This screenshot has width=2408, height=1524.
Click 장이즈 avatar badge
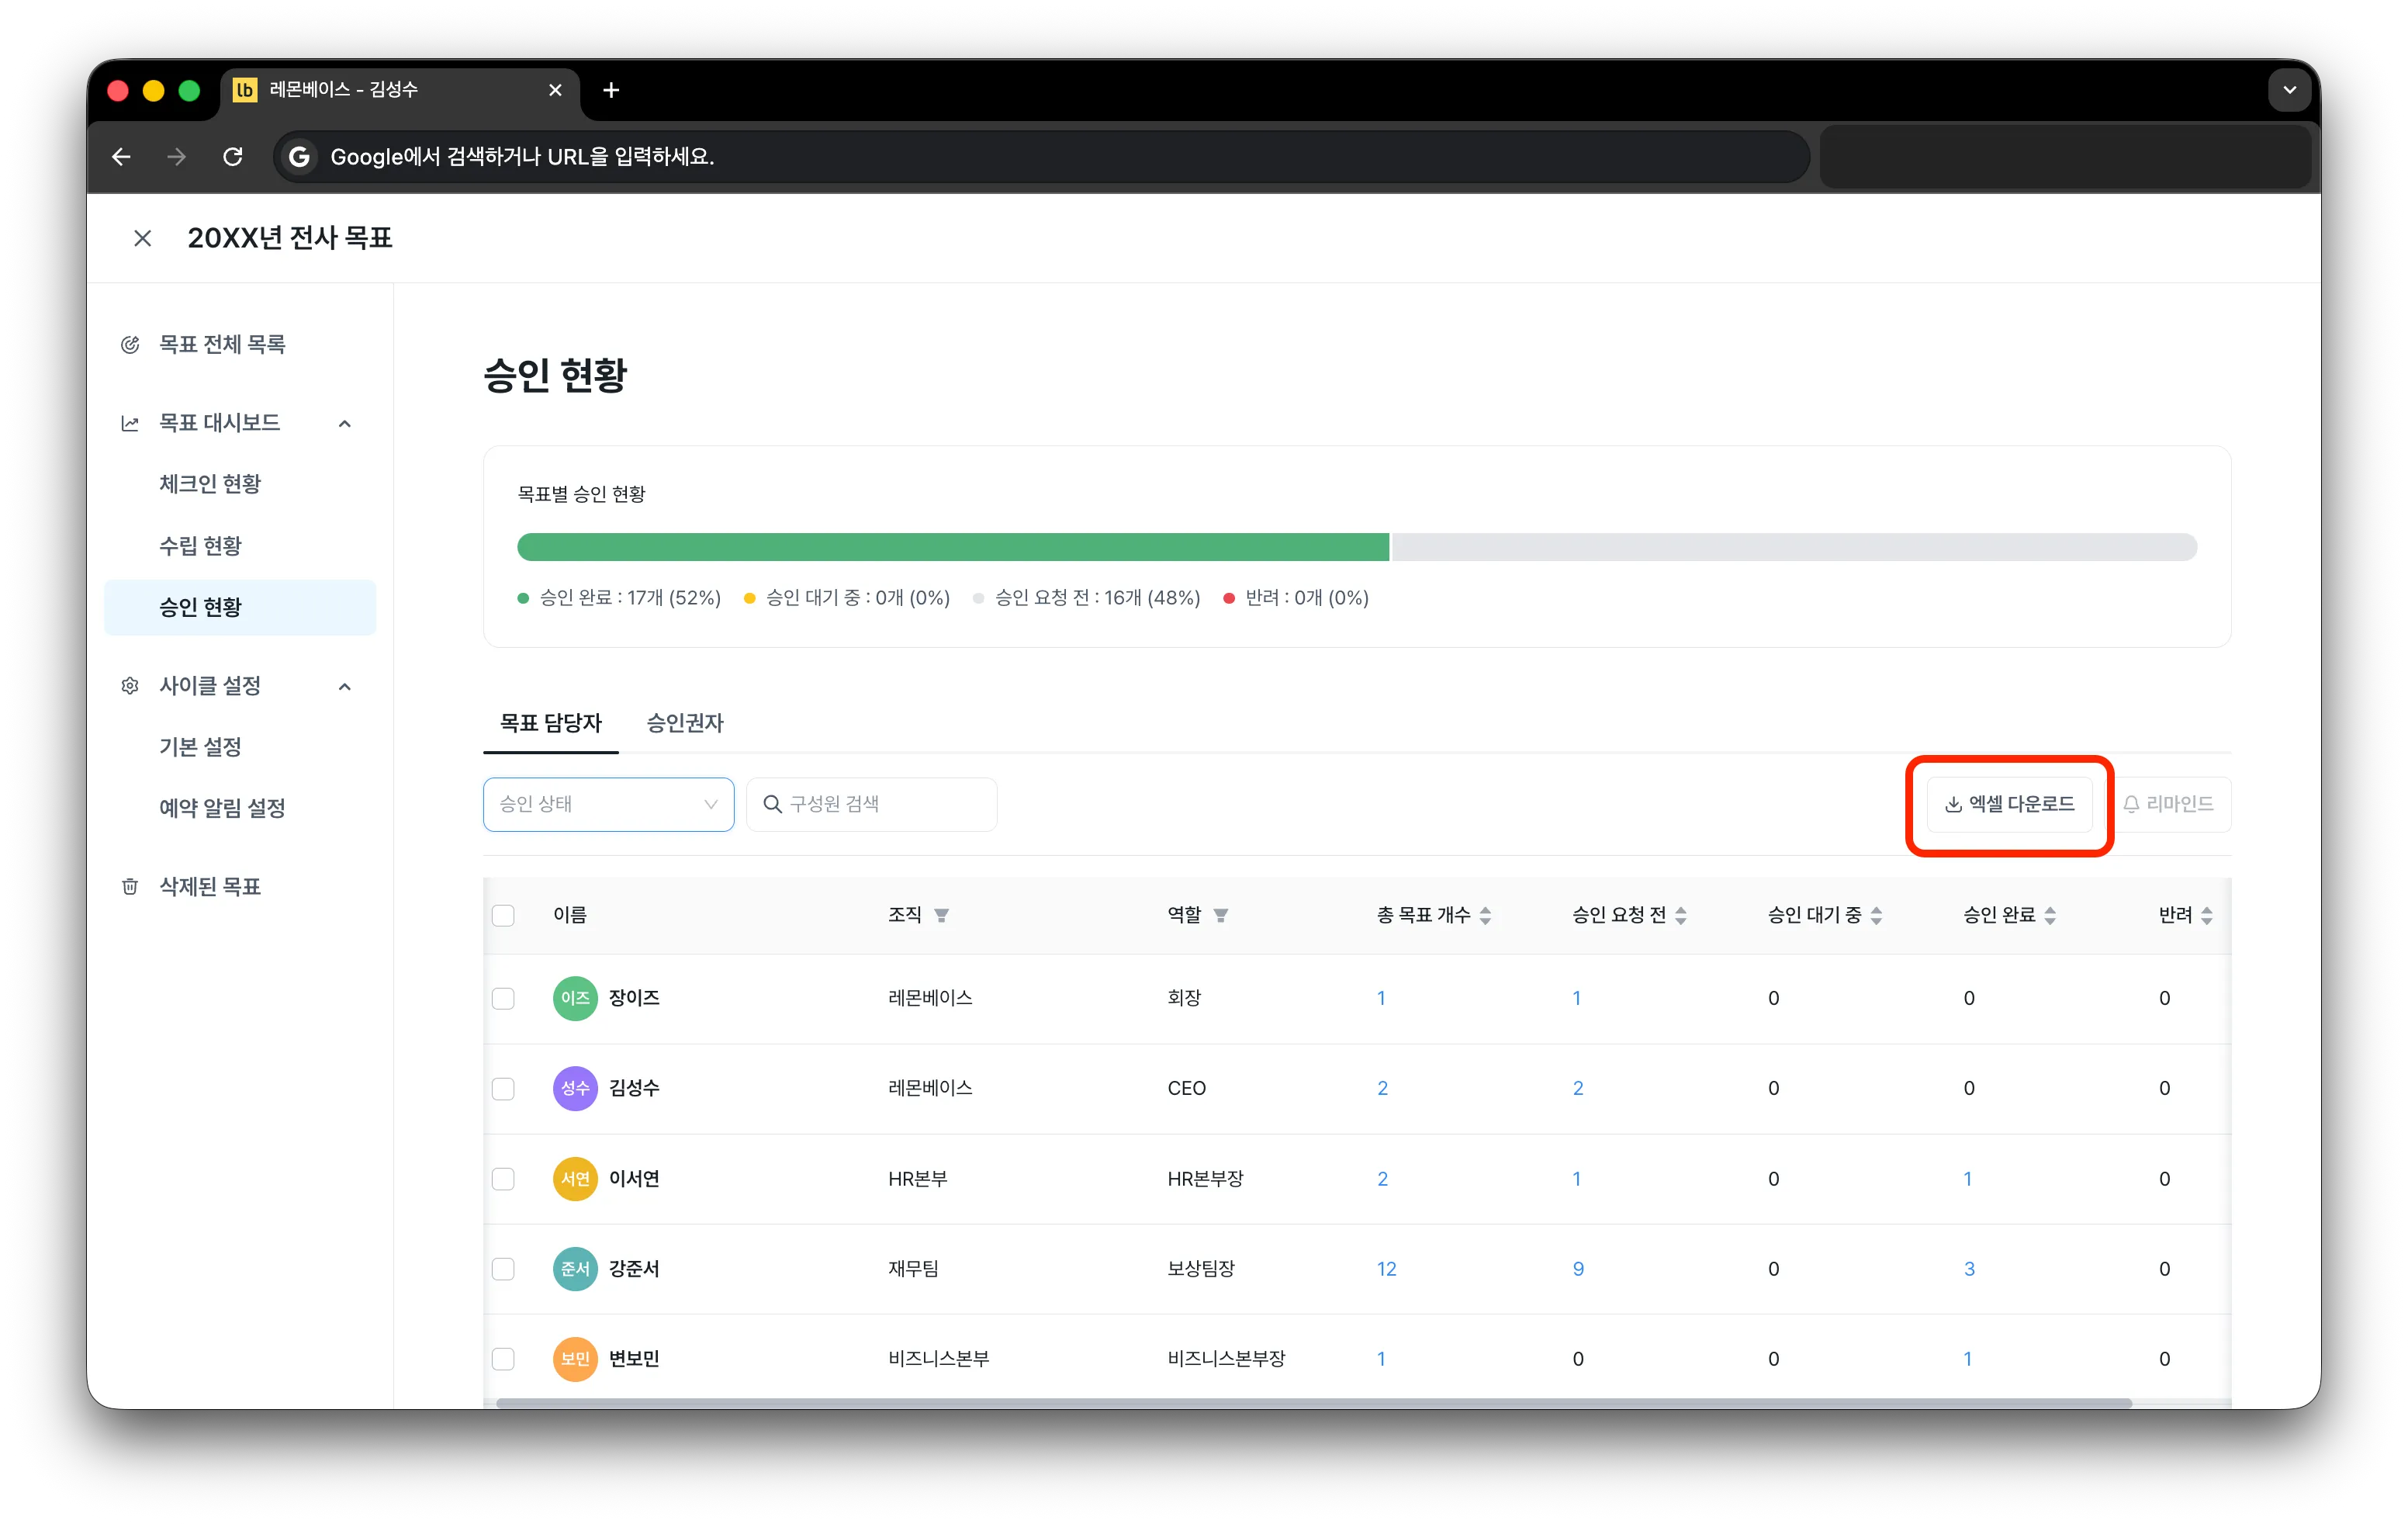(575, 998)
